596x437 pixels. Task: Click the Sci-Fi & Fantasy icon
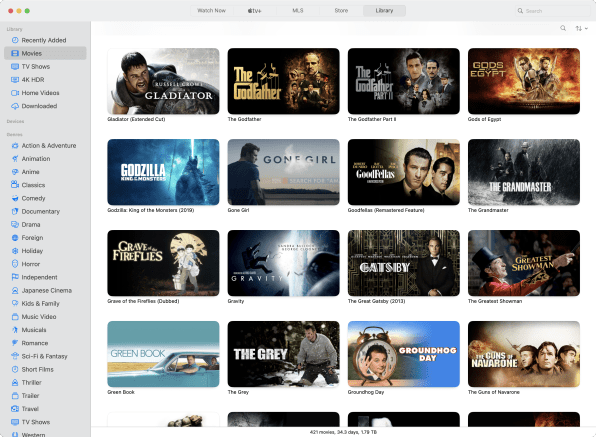15,356
